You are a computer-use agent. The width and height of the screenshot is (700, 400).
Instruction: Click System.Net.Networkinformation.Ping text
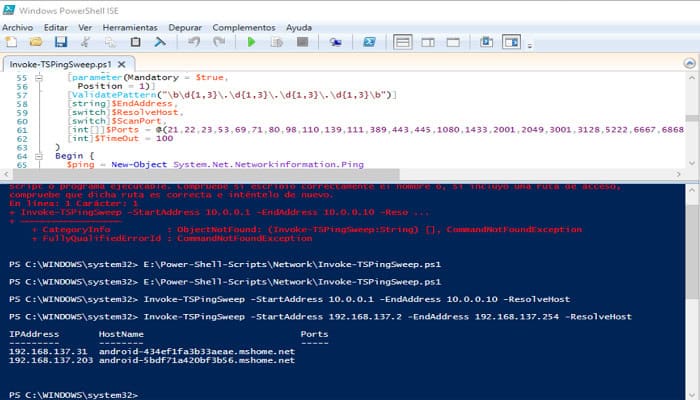(x=268, y=165)
